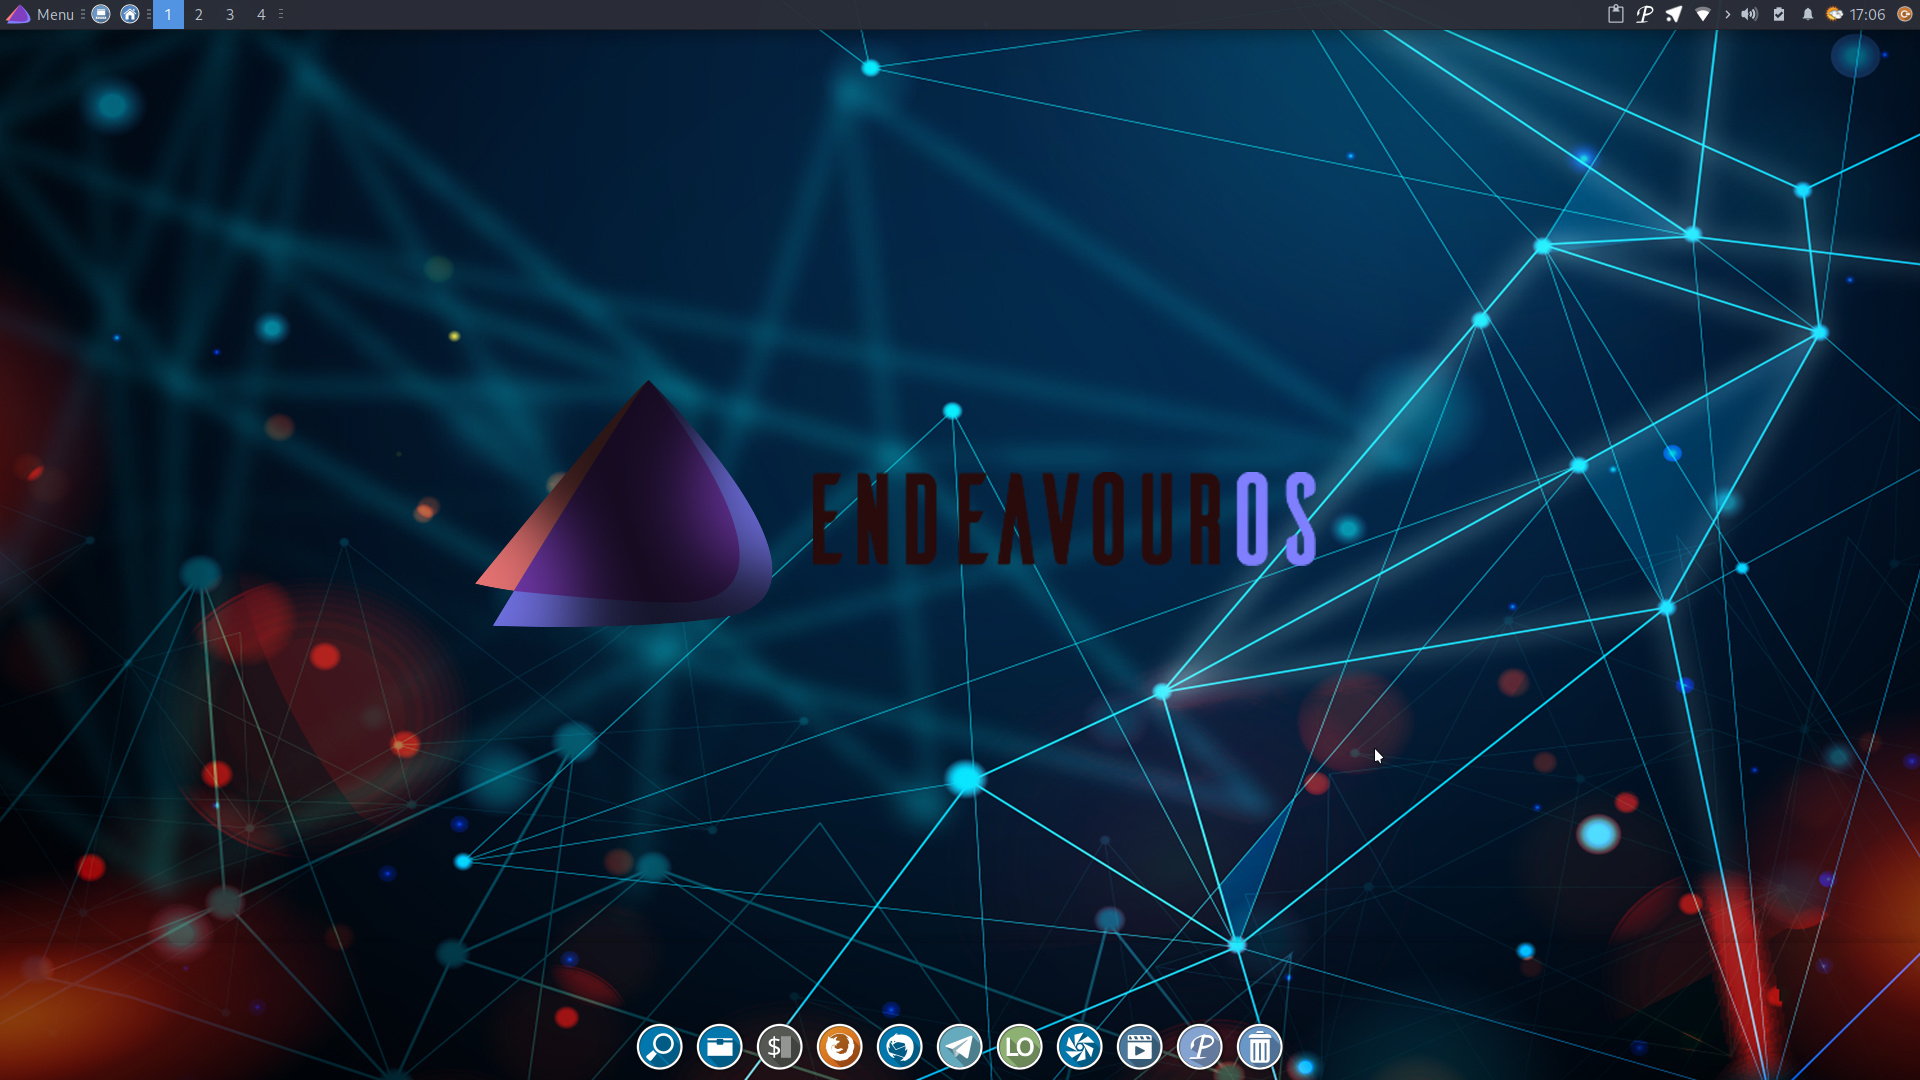Click the battery/power manager checkmark icon
Viewport: 1920px width, 1080px height.
[x=1779, y=14]
